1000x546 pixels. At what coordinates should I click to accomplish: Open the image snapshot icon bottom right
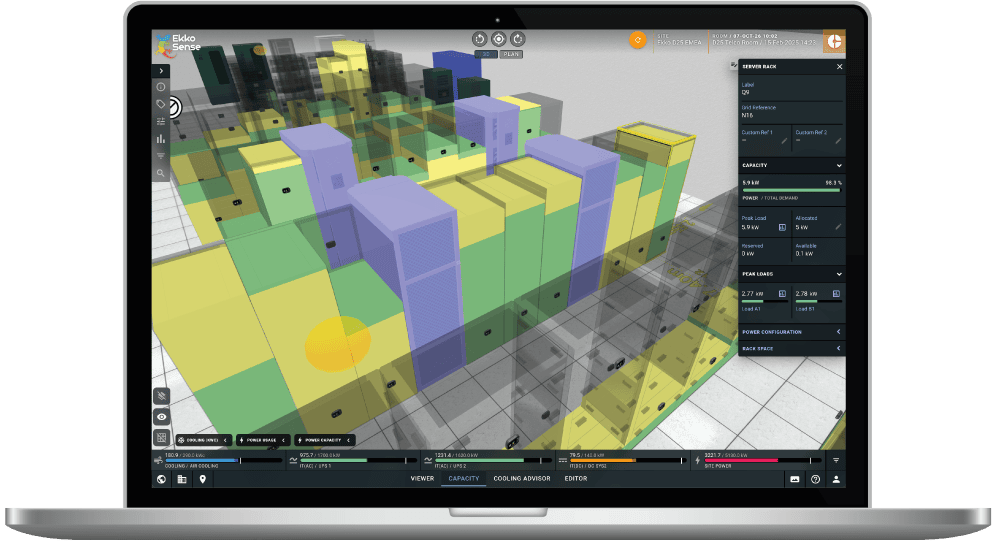pyautogui.click(x=795, y=479)
